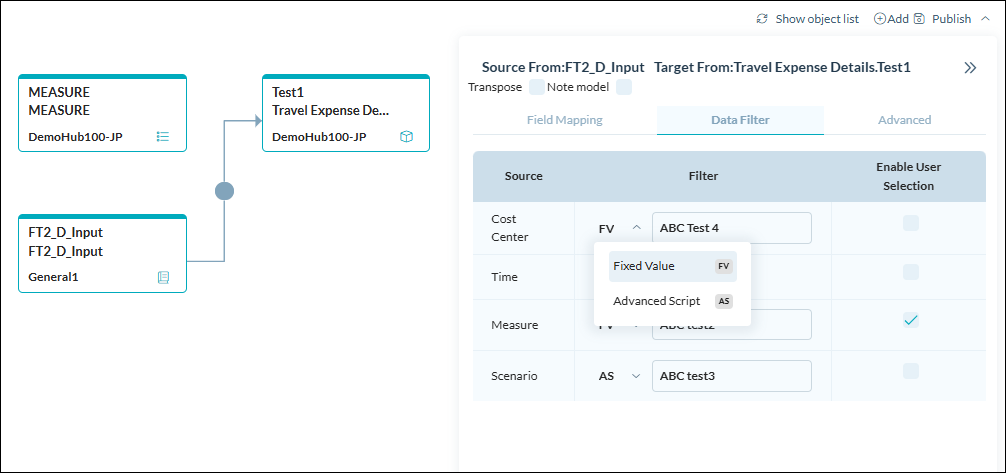Click the Measure source label
Image resolution: width=1006 pixels, height=473 pixels.
(x=515, y=325)
